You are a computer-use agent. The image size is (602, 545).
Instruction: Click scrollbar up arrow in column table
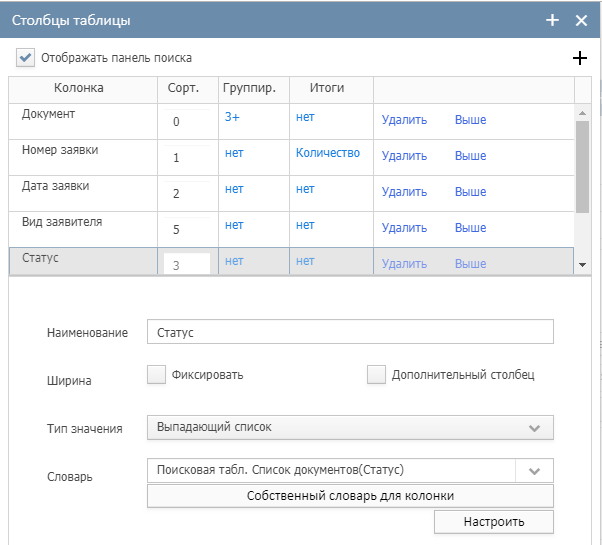[x=582, y=113]
